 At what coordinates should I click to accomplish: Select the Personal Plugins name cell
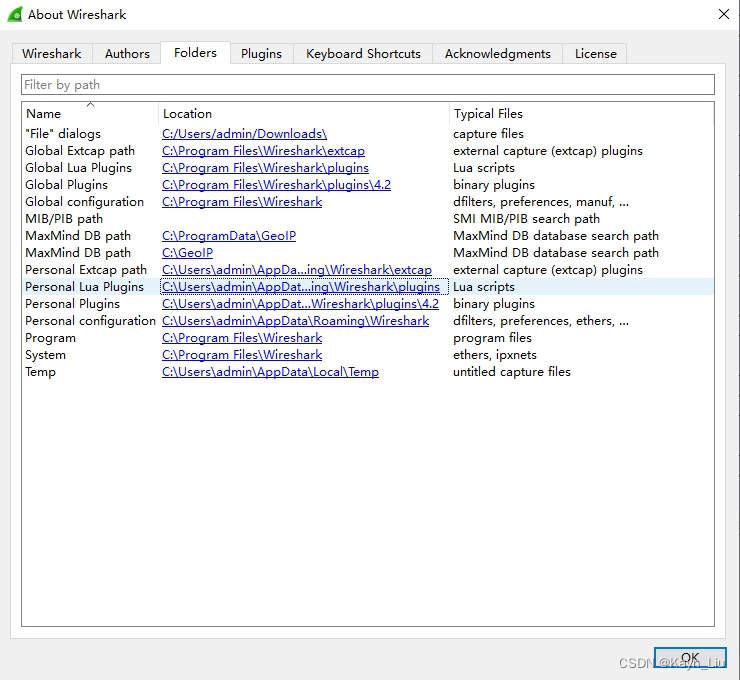pyautogui.click(x=72, y=304)
